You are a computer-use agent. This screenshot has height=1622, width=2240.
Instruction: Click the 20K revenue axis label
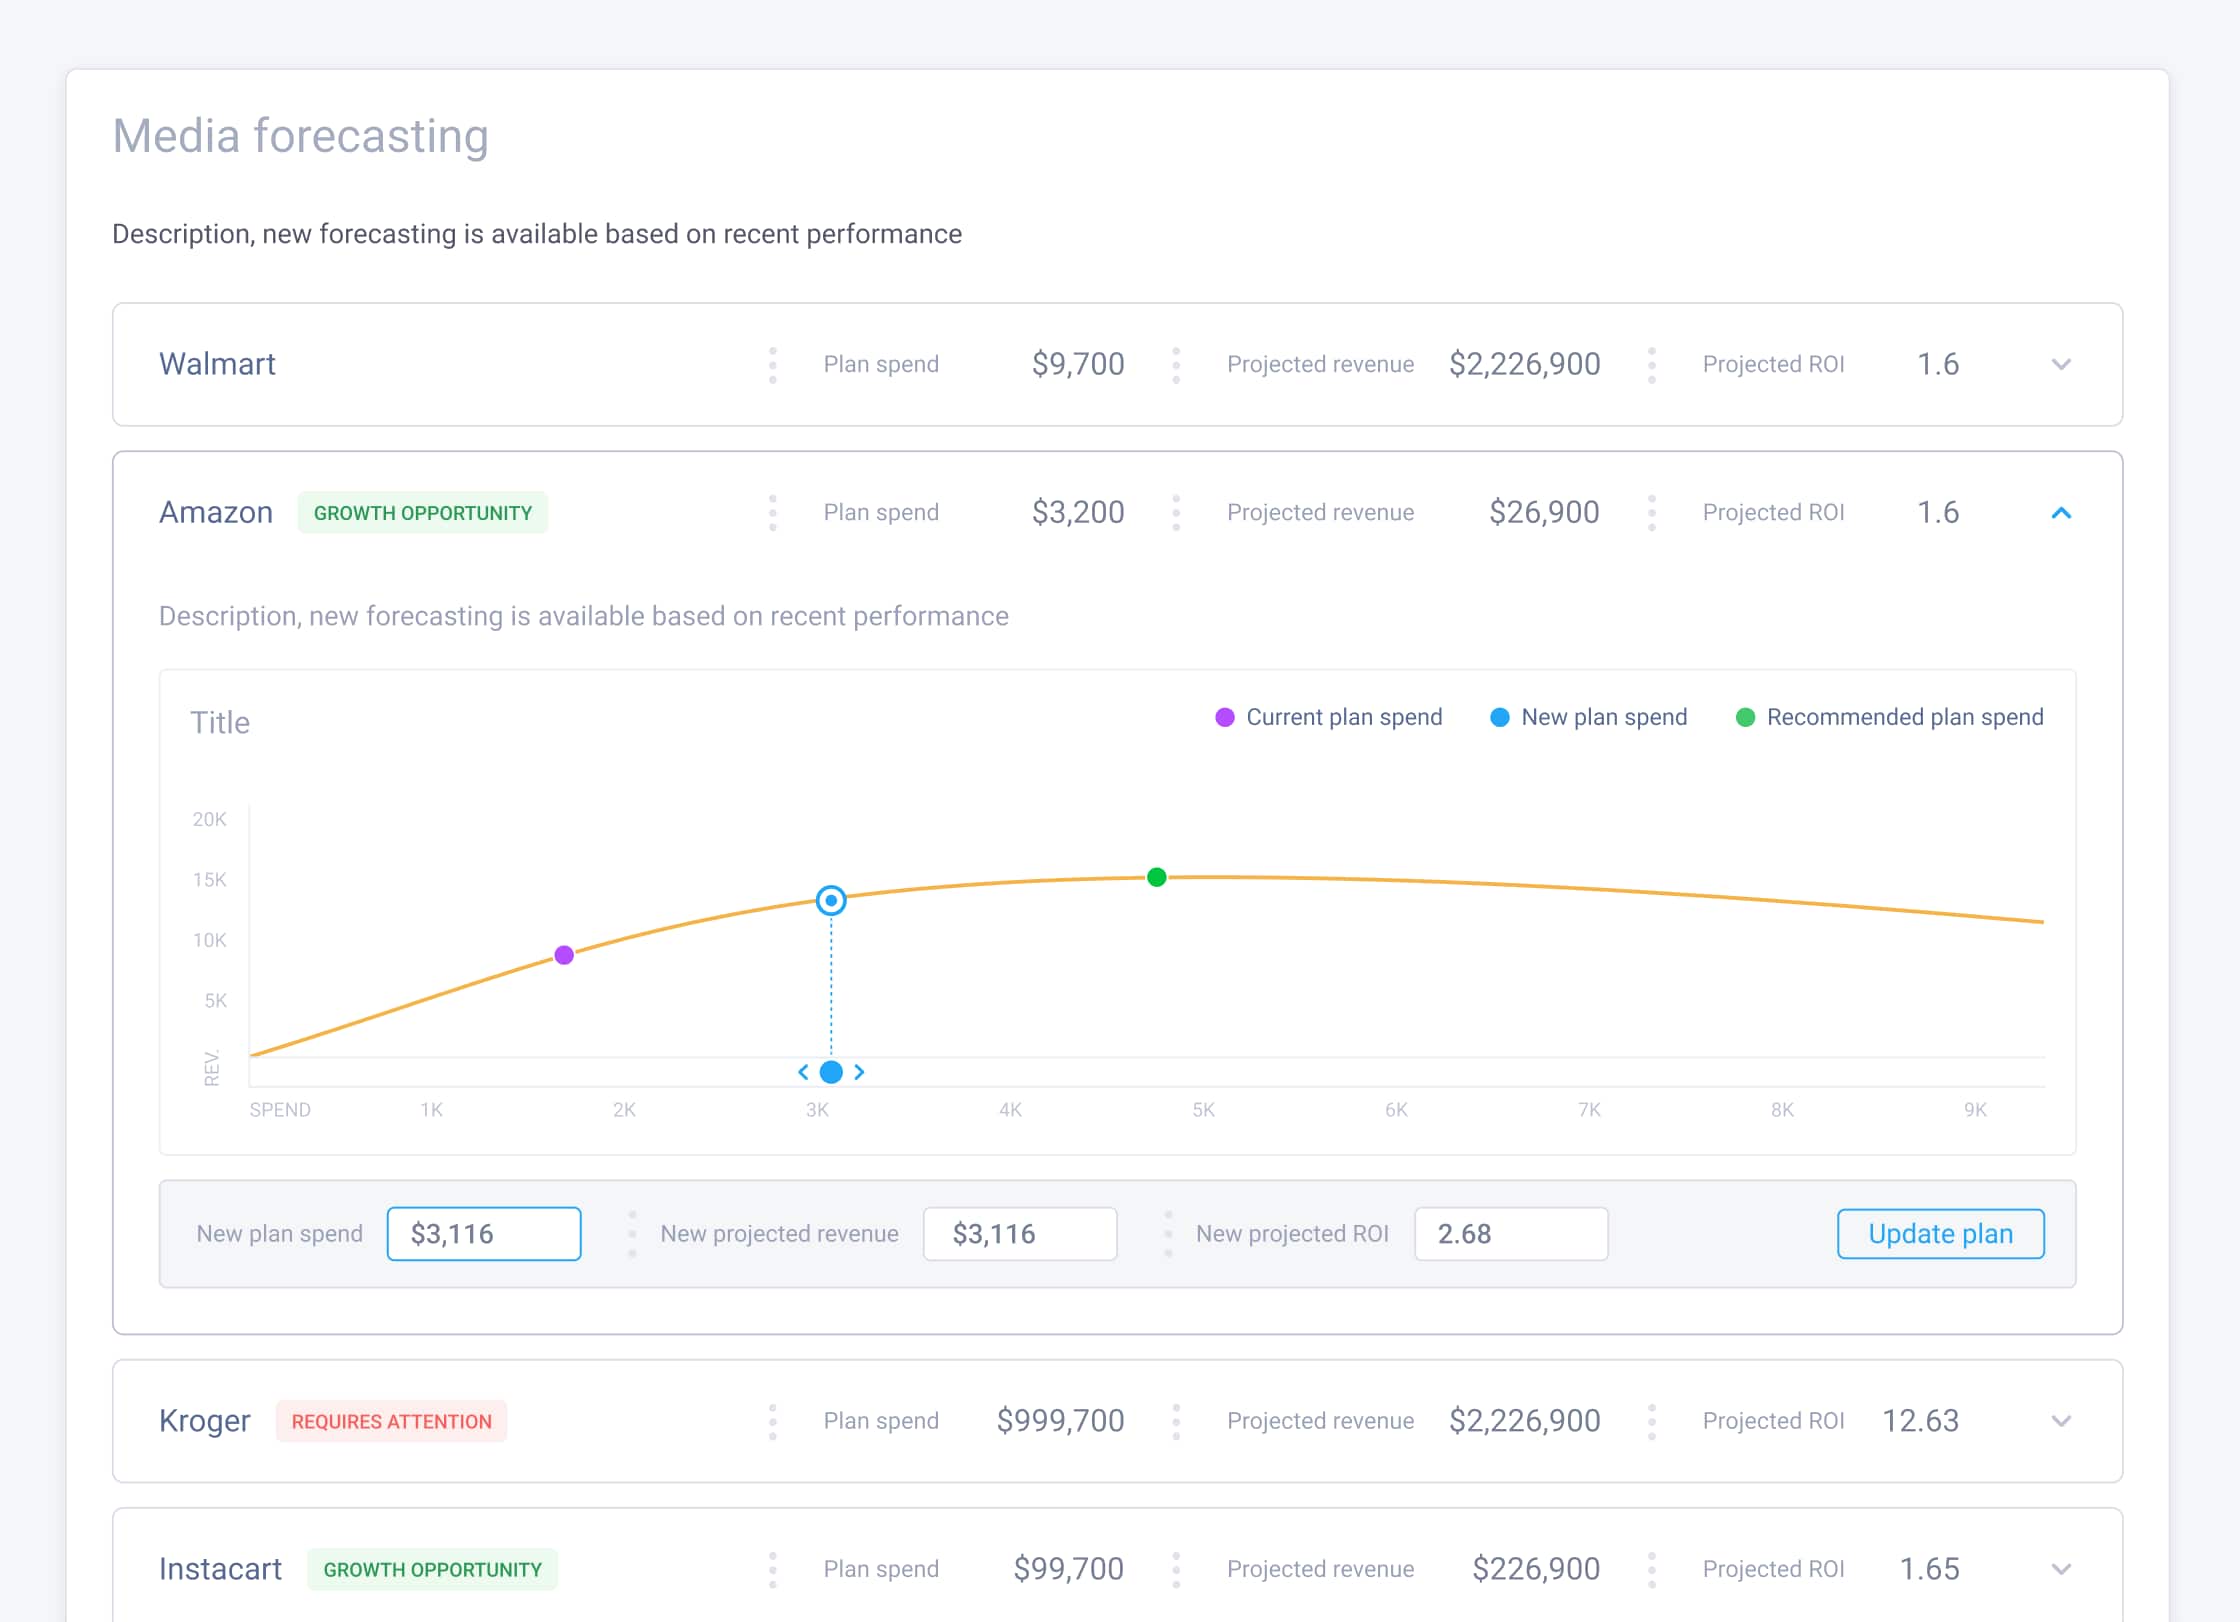[209, 819]
